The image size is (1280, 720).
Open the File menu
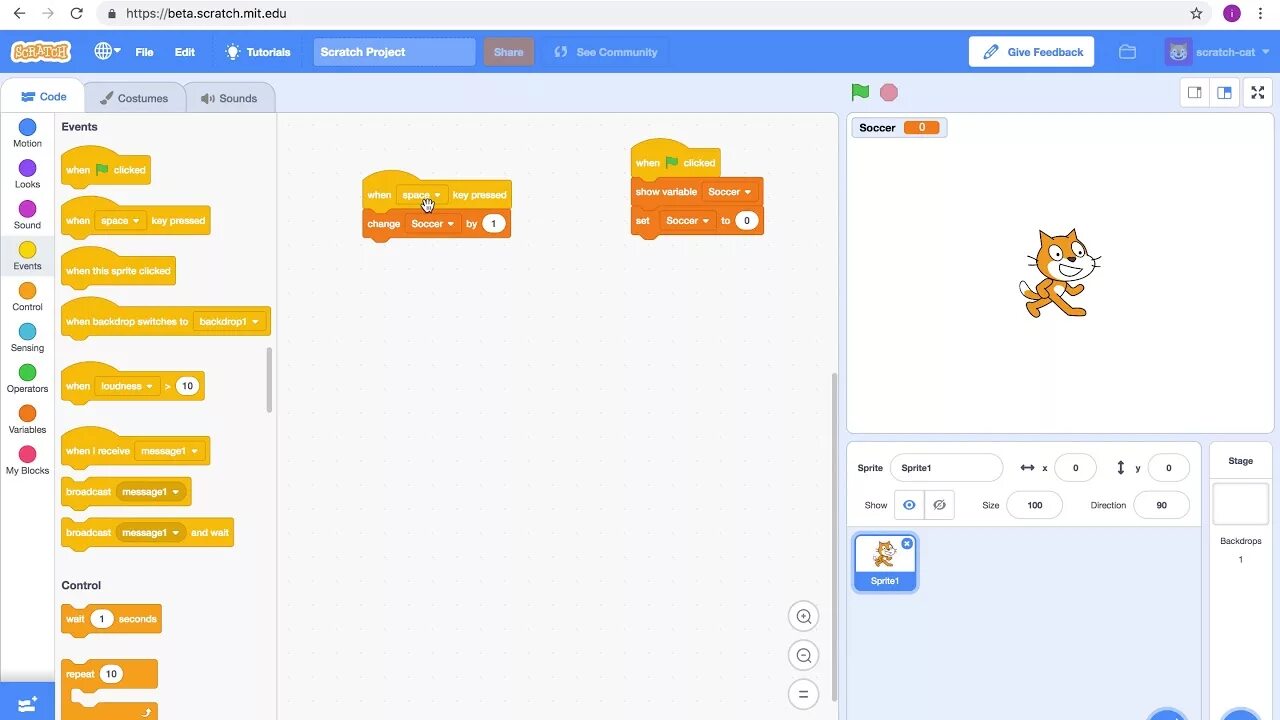click(x=144, y=52)
